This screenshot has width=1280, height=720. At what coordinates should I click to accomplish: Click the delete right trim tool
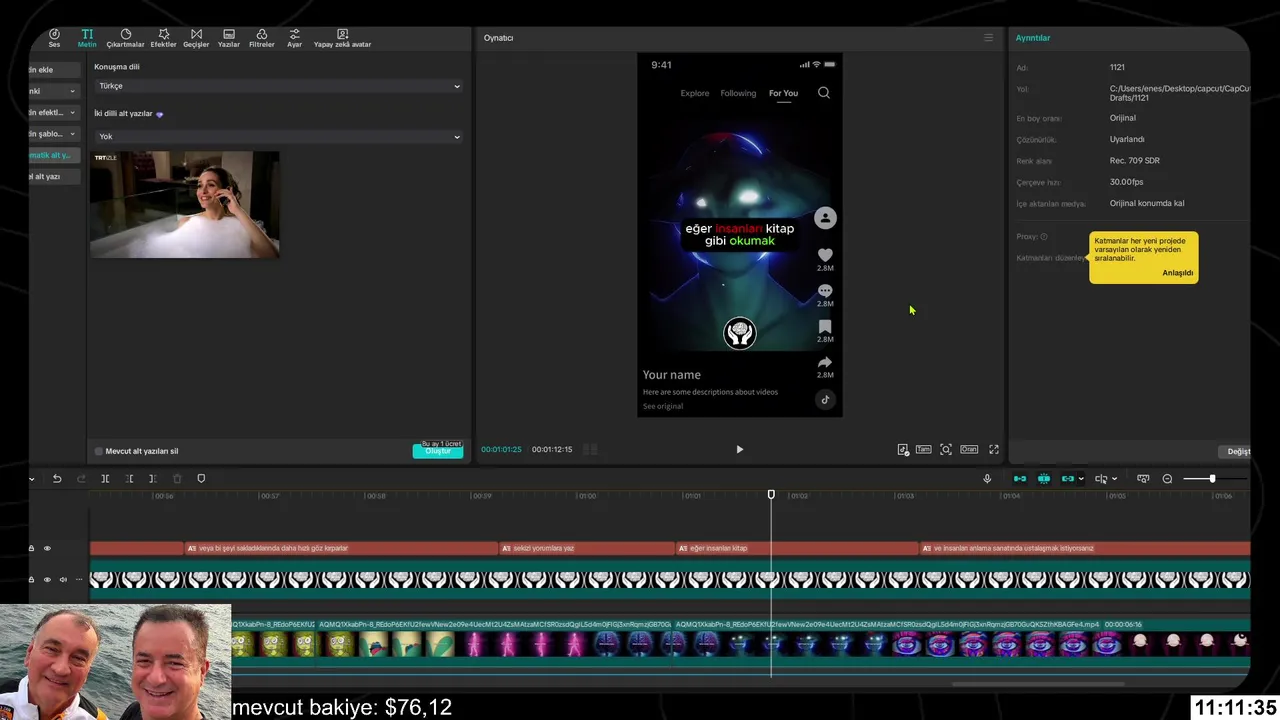[152, 479]
